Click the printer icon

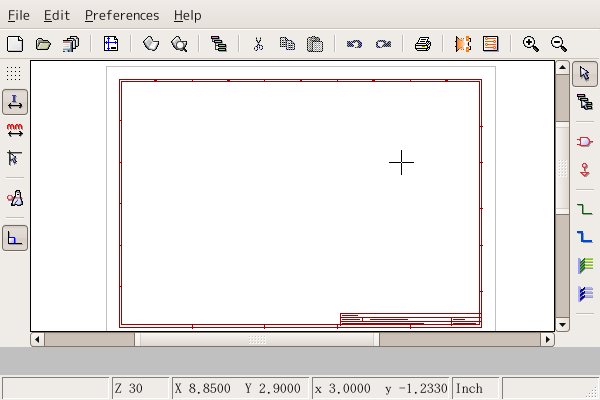(423, 44)
